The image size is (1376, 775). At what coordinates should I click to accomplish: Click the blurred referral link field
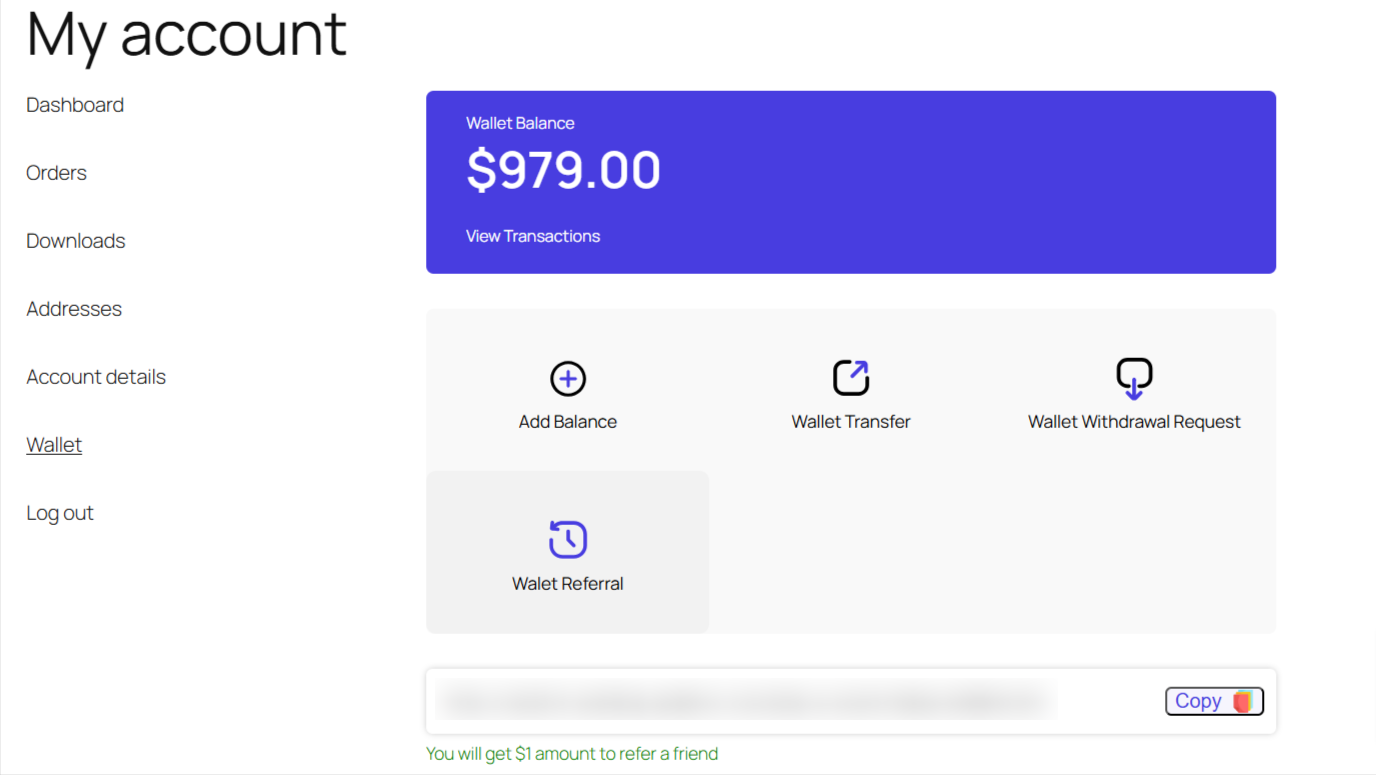pos(746,701)
